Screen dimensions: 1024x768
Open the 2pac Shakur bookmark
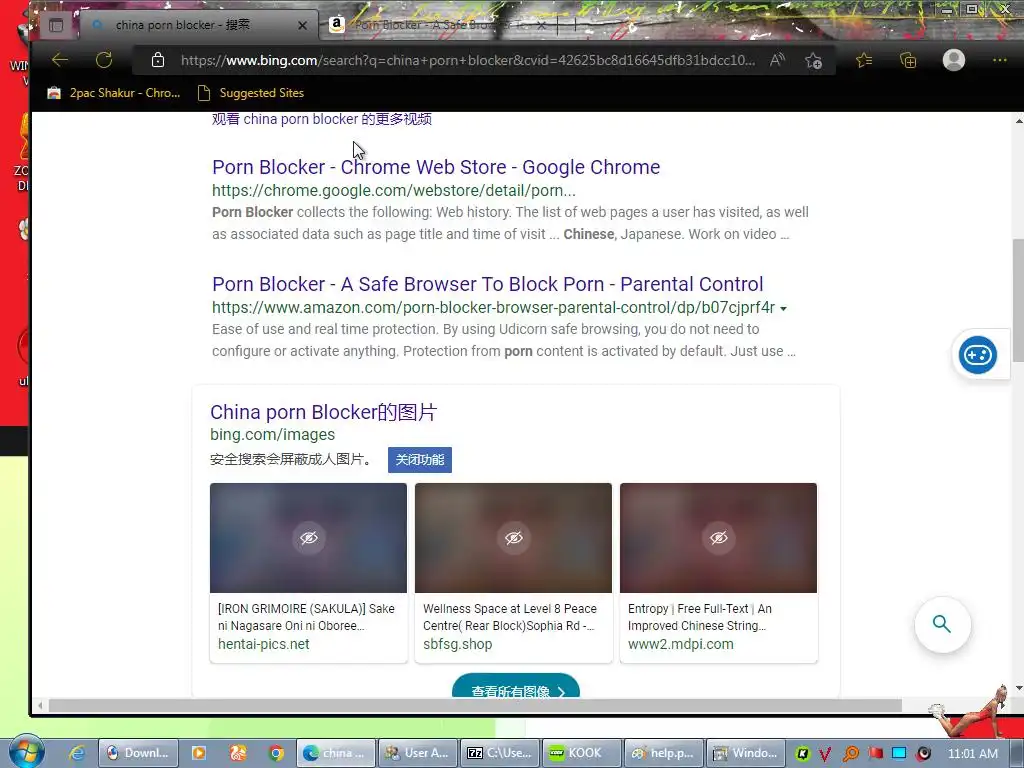point(114,93)
